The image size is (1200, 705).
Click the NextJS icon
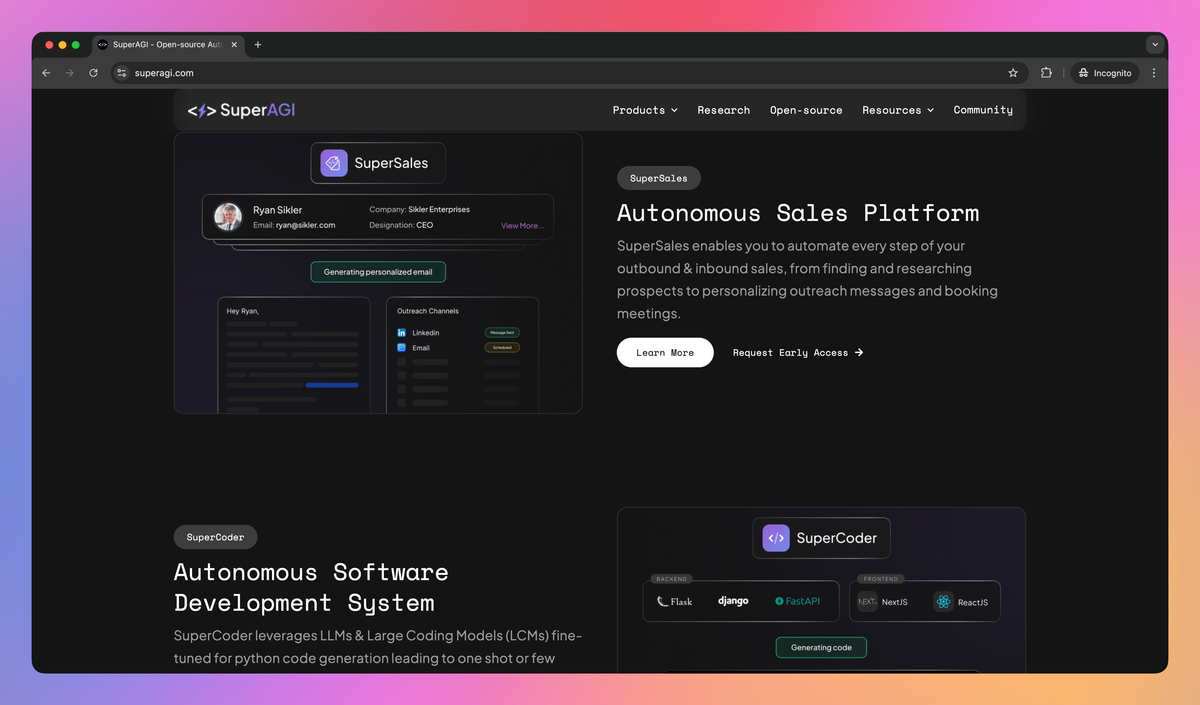click(867, 602)
